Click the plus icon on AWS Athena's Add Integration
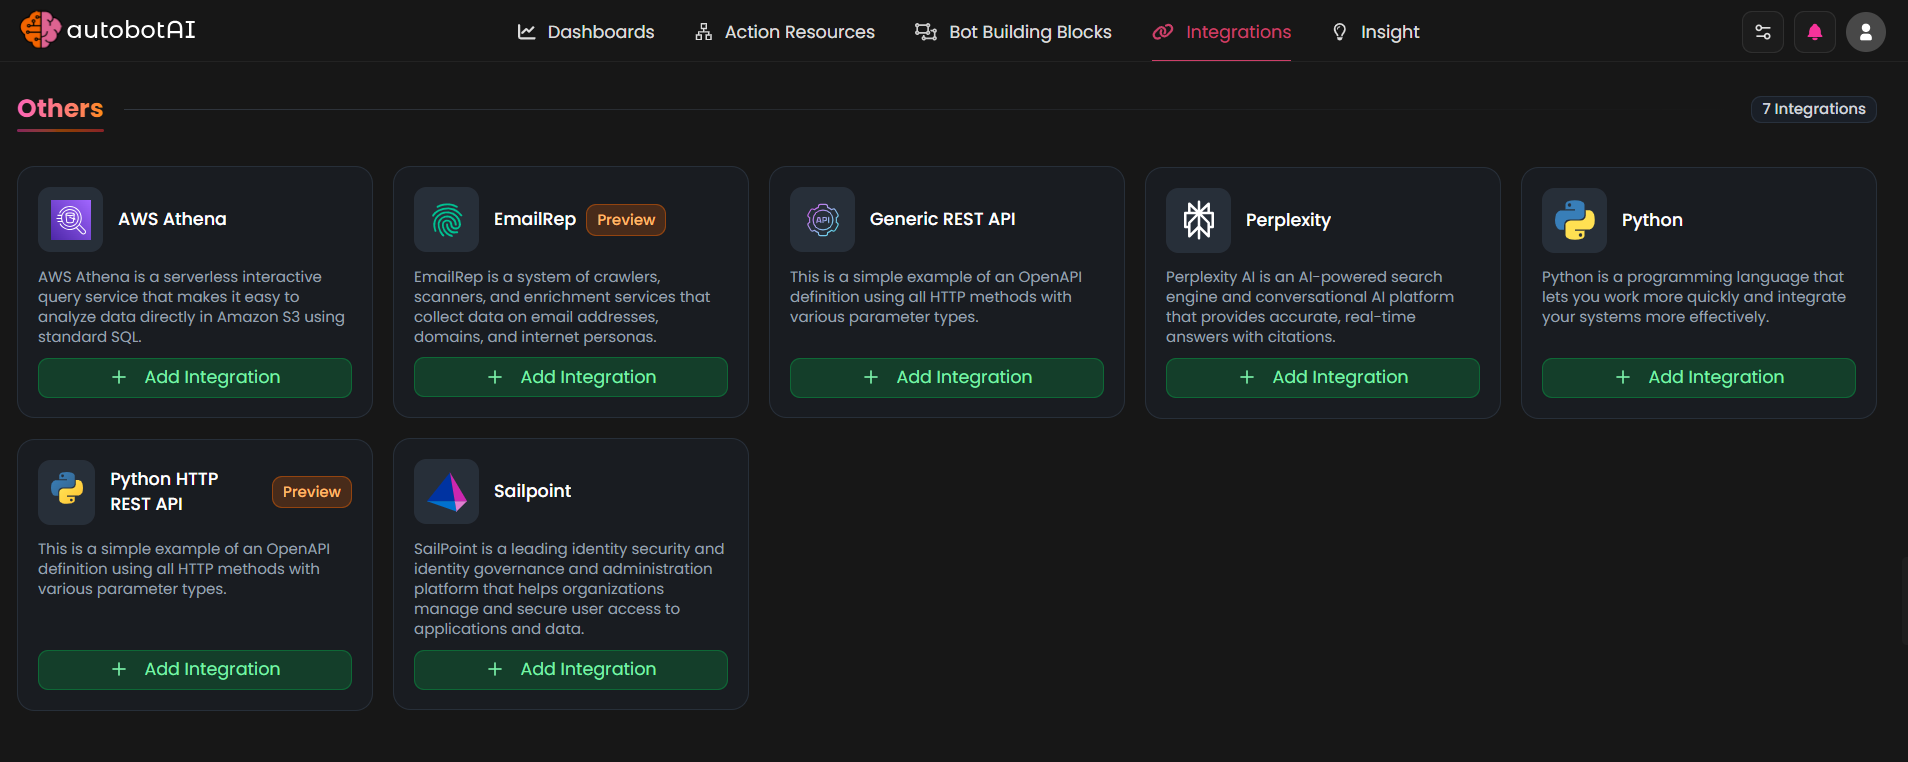The width and height of the screenshot is (1908, 762). coord(119,377)
